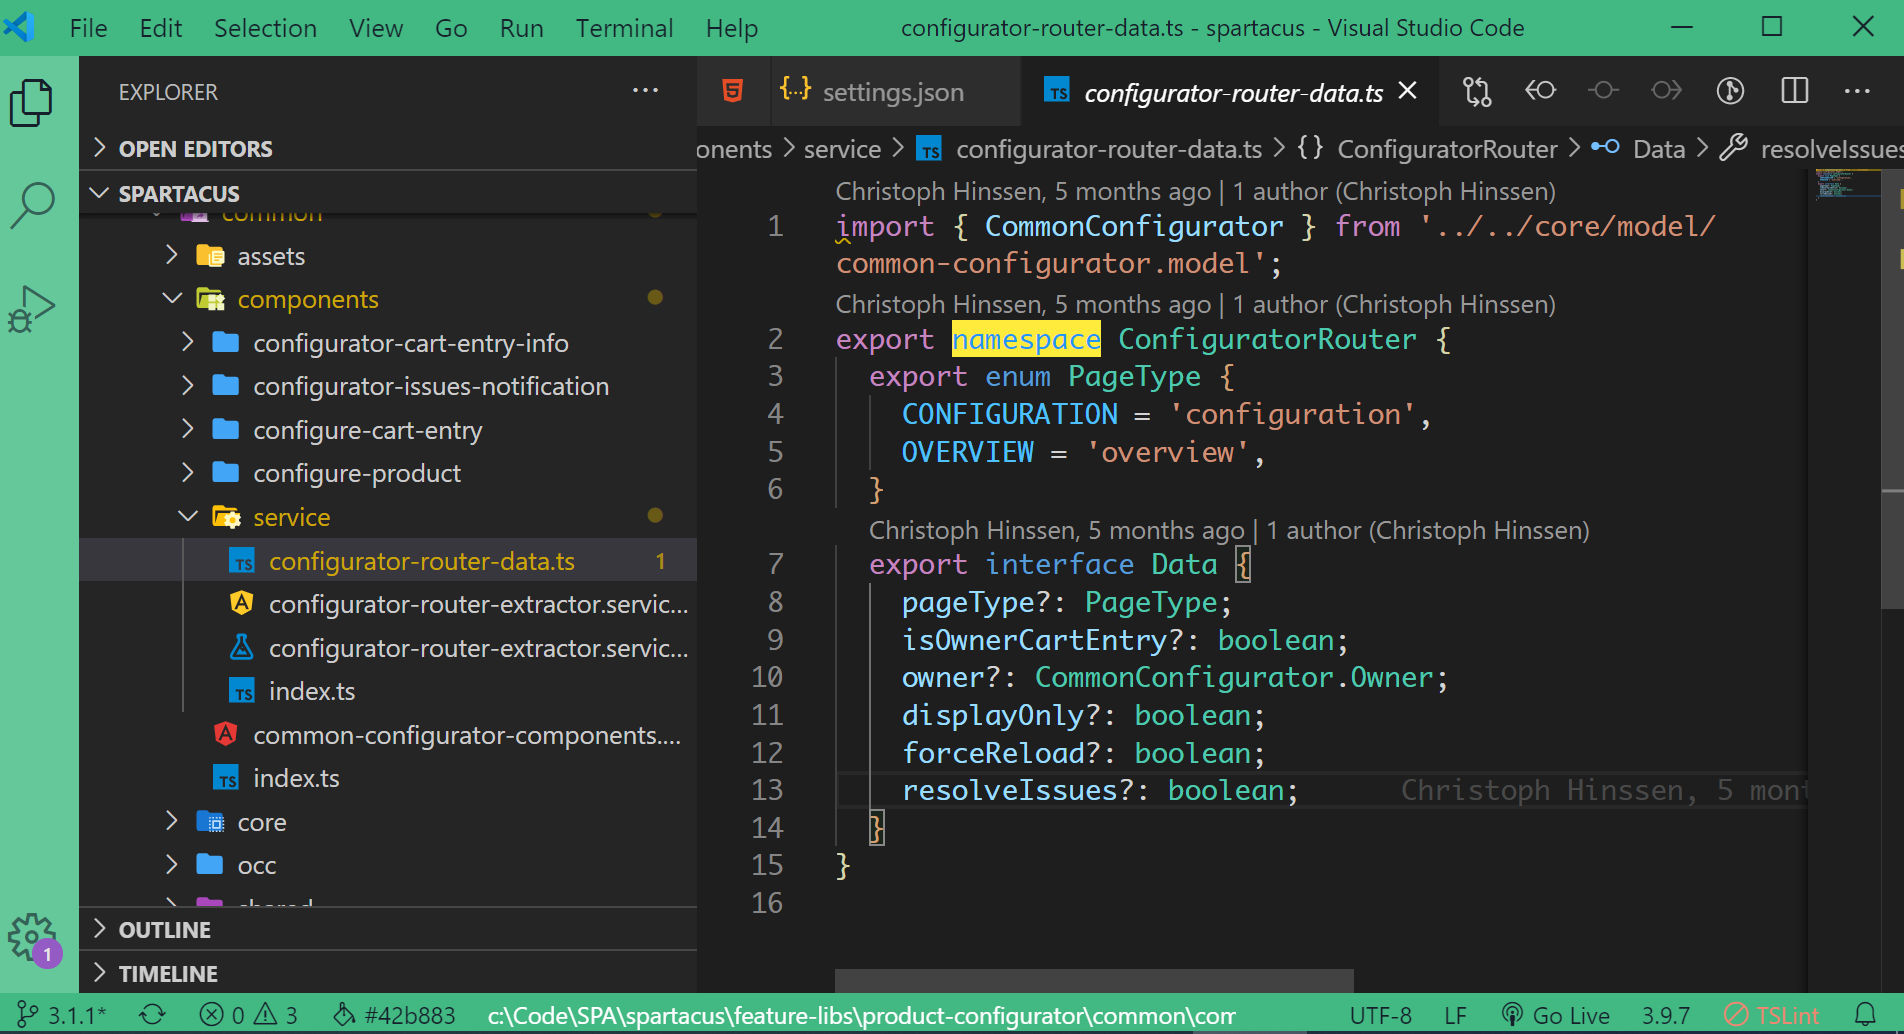The width and height of the screenshot is (1904, 1034).
Task: Click the compare changes icon in editor toolbar
Action: point(1477,91)
